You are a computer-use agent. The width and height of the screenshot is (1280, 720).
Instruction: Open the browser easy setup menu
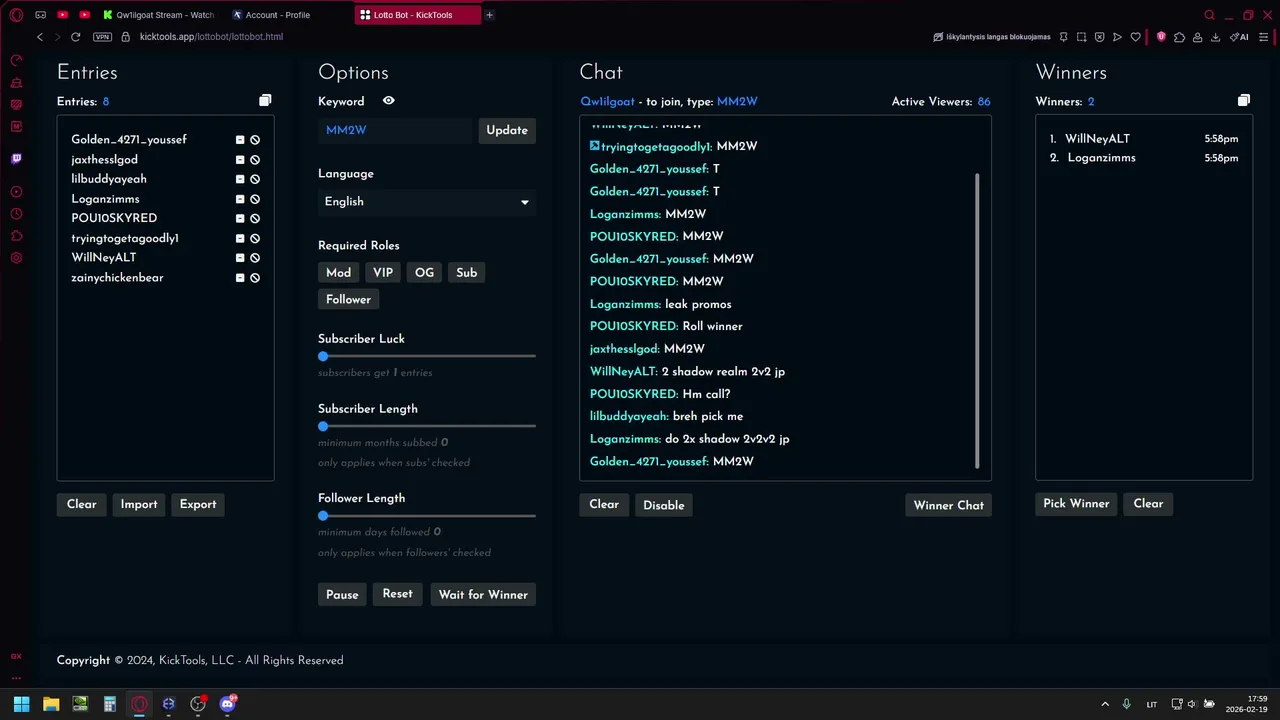(1263, 37)
